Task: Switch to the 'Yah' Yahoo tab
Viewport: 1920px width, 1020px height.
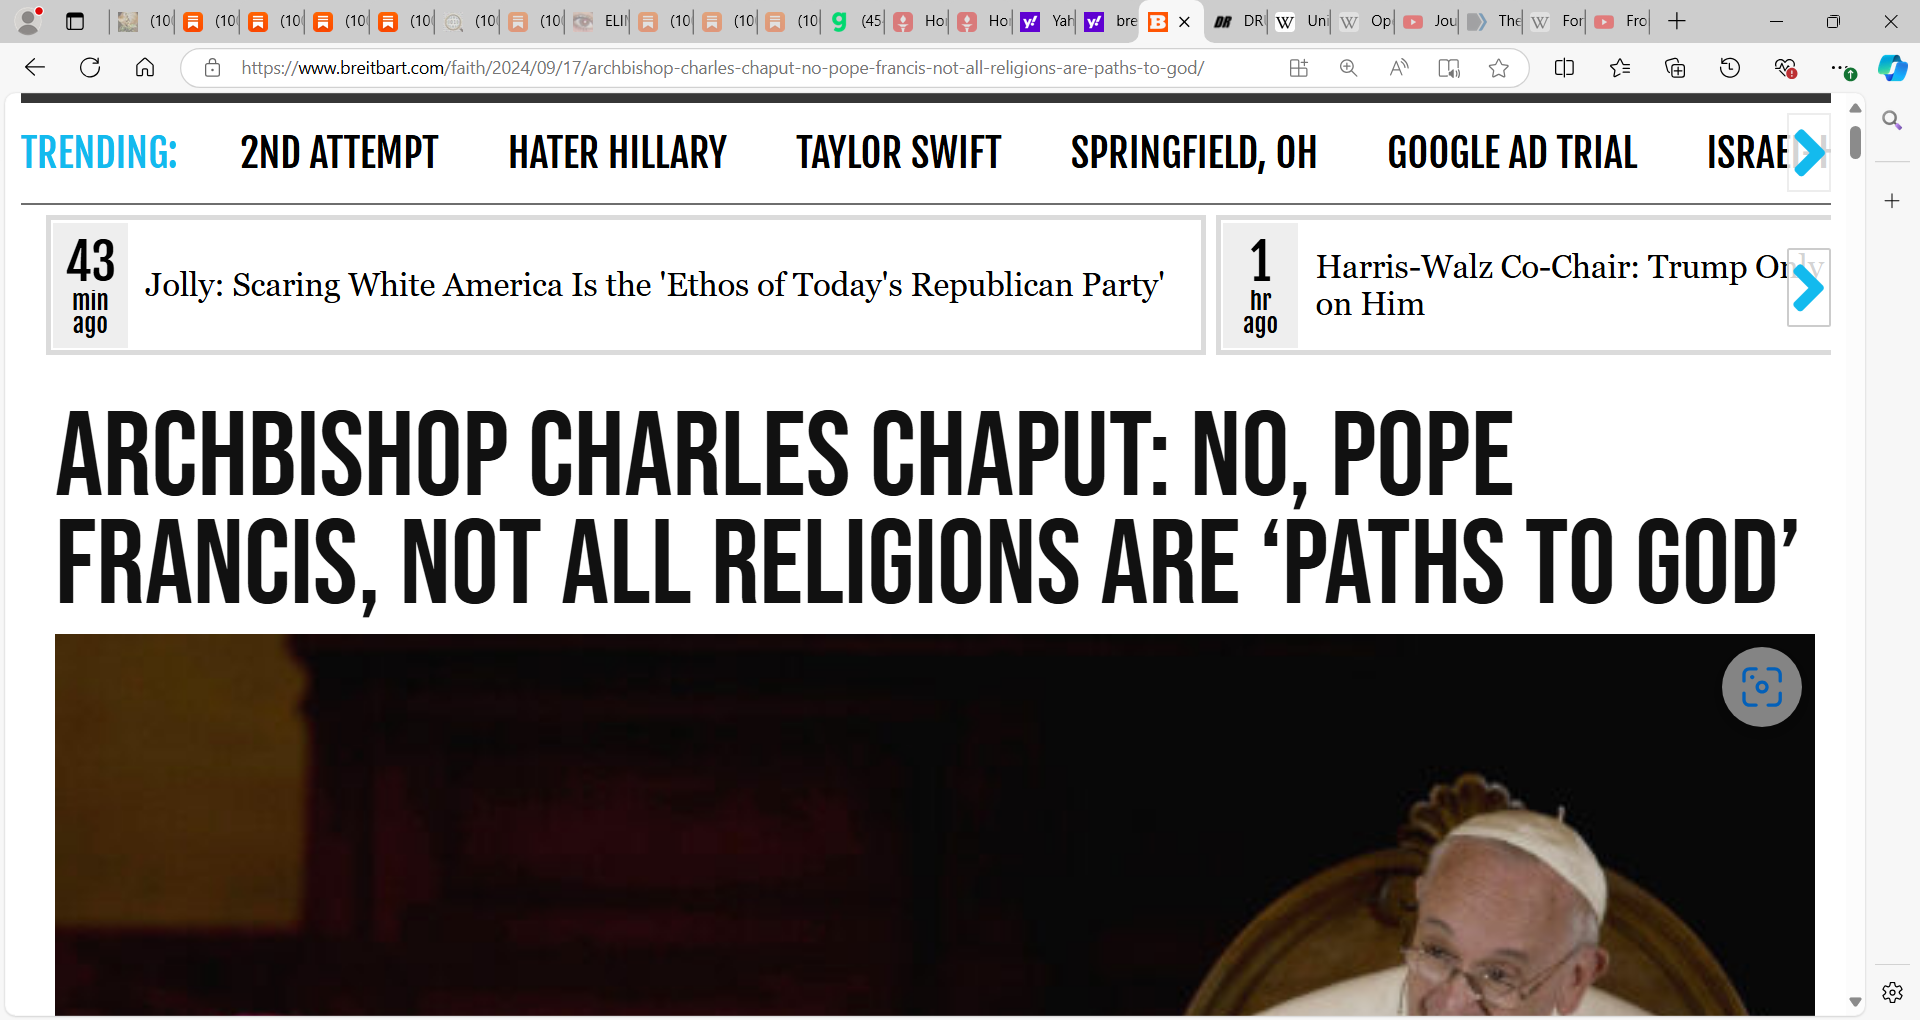Action: [x=1046, y=21]
